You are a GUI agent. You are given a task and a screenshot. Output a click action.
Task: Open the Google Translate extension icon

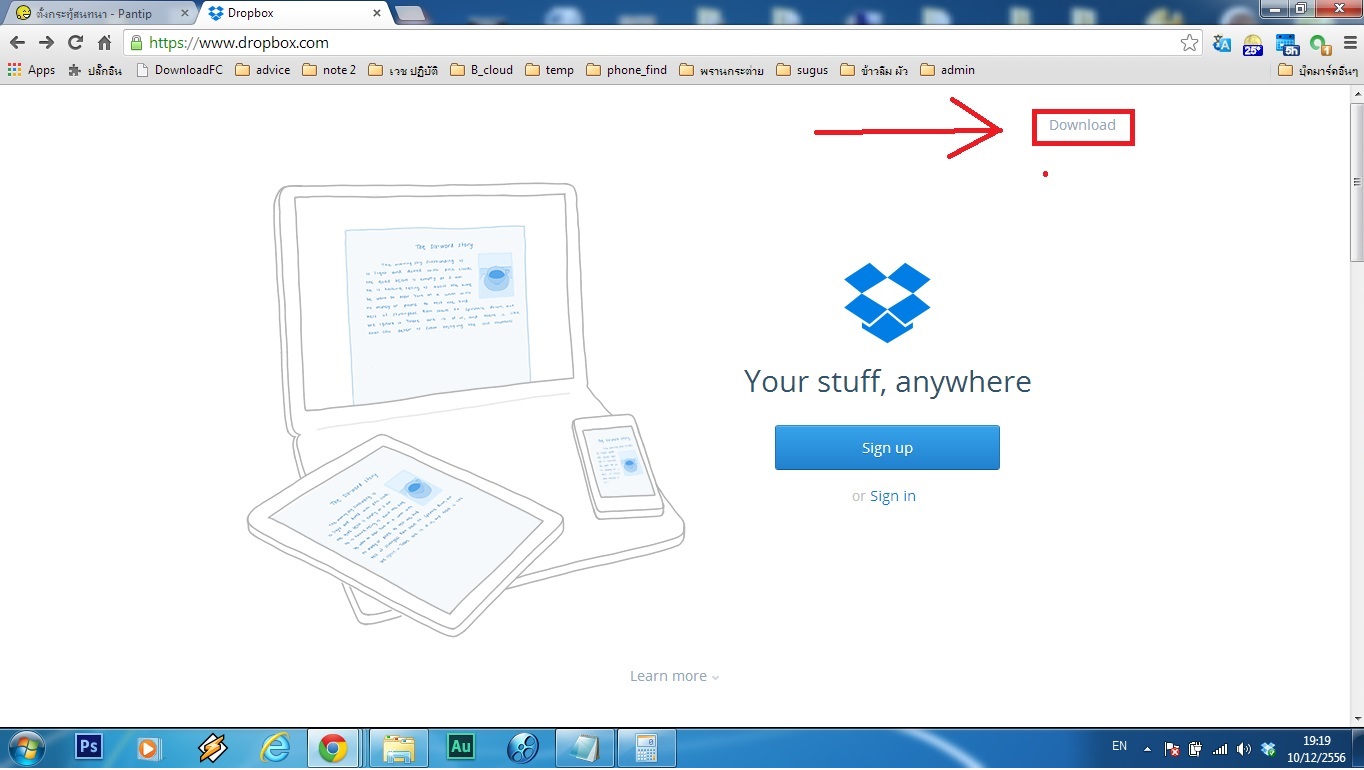click(x=1221, y=43)
